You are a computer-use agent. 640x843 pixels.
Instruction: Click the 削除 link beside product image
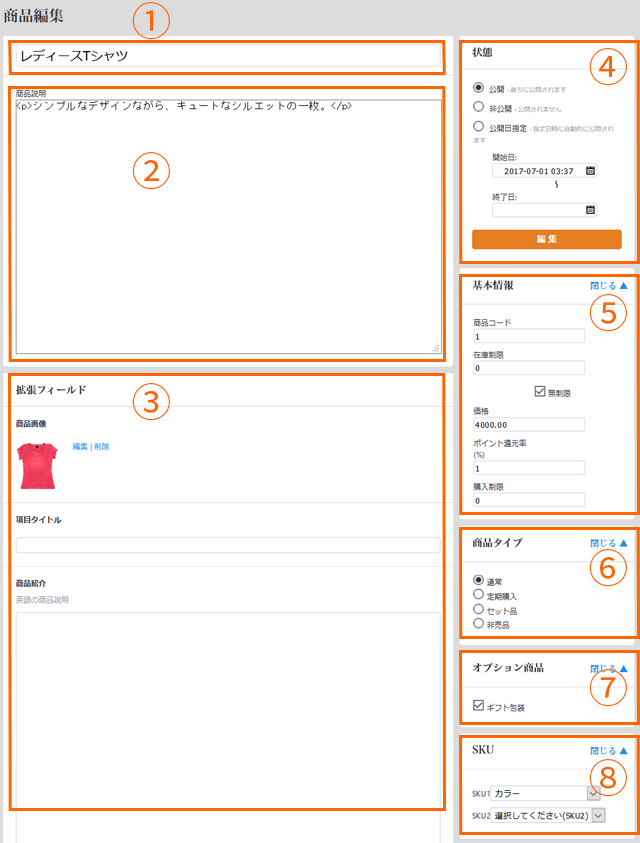coord(101,446)
